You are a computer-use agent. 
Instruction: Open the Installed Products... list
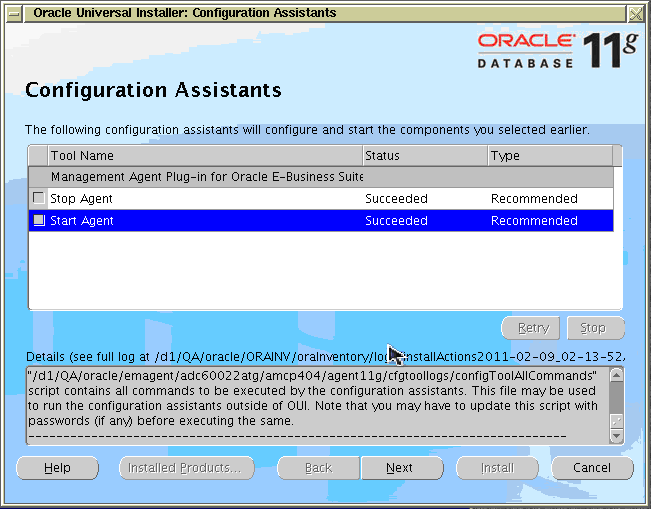tap(186, 468)
